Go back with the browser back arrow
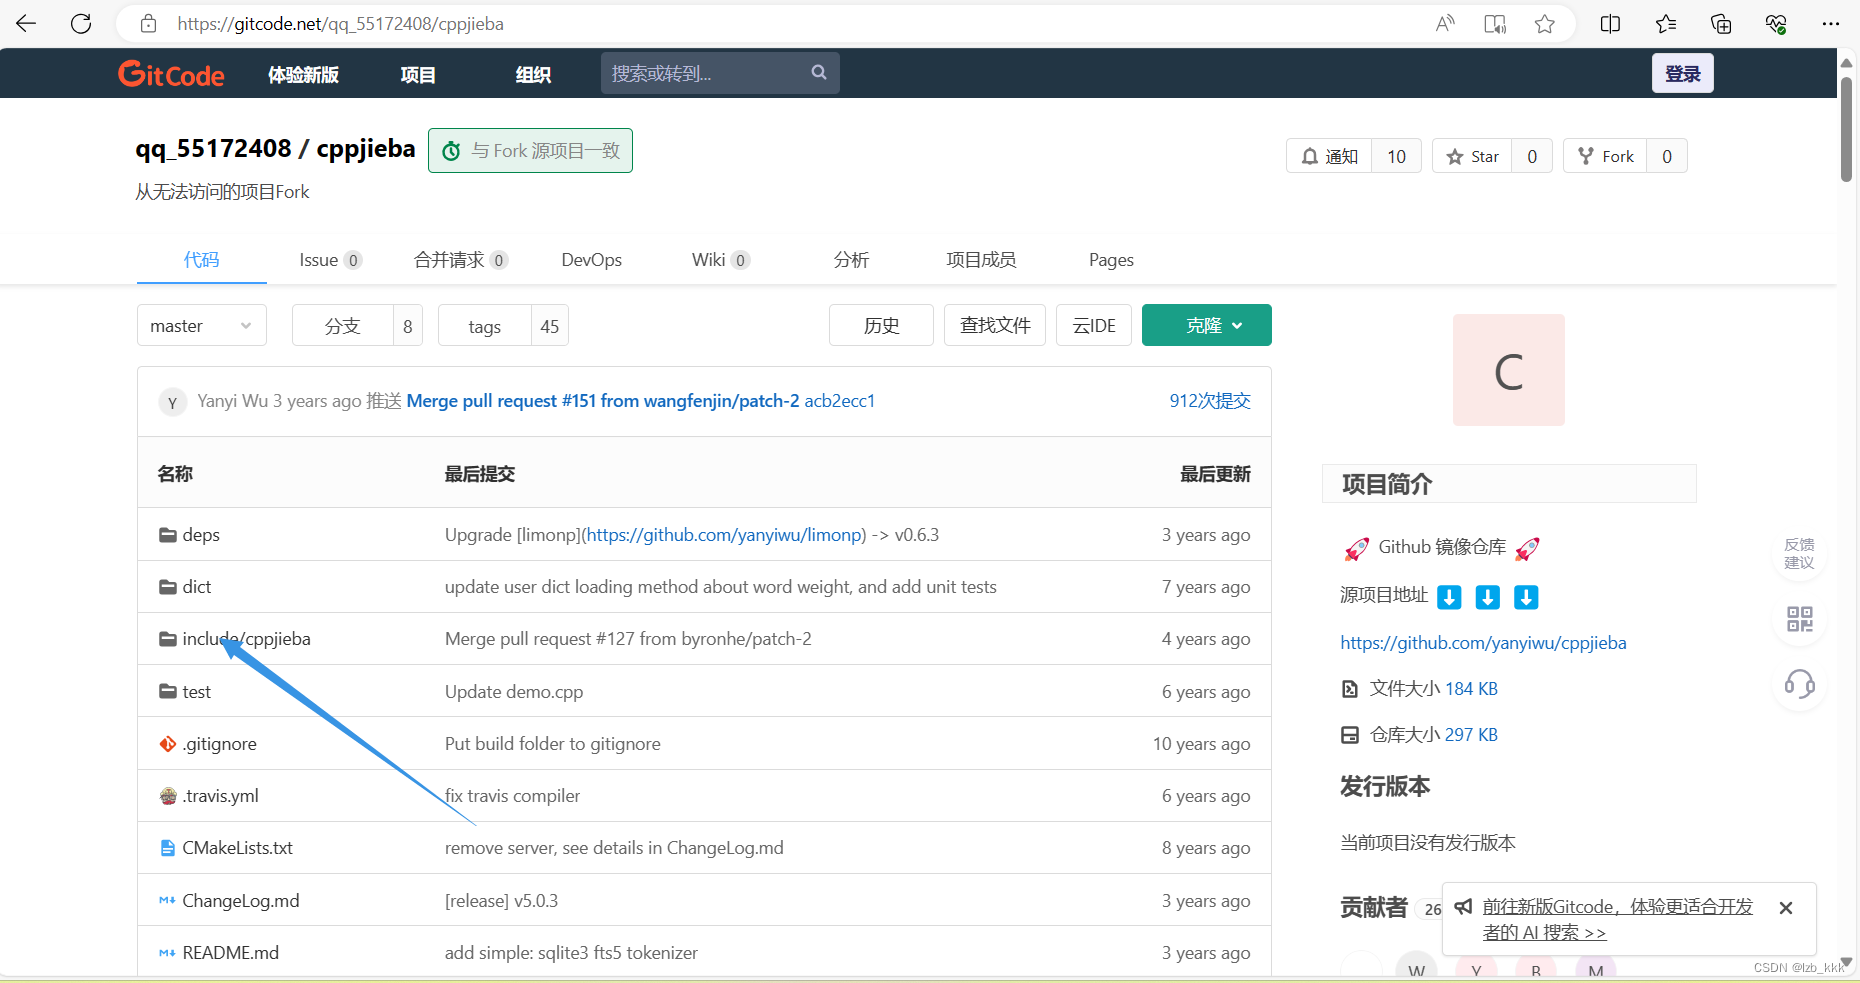The image size is (1860, 983). point(26,24)
